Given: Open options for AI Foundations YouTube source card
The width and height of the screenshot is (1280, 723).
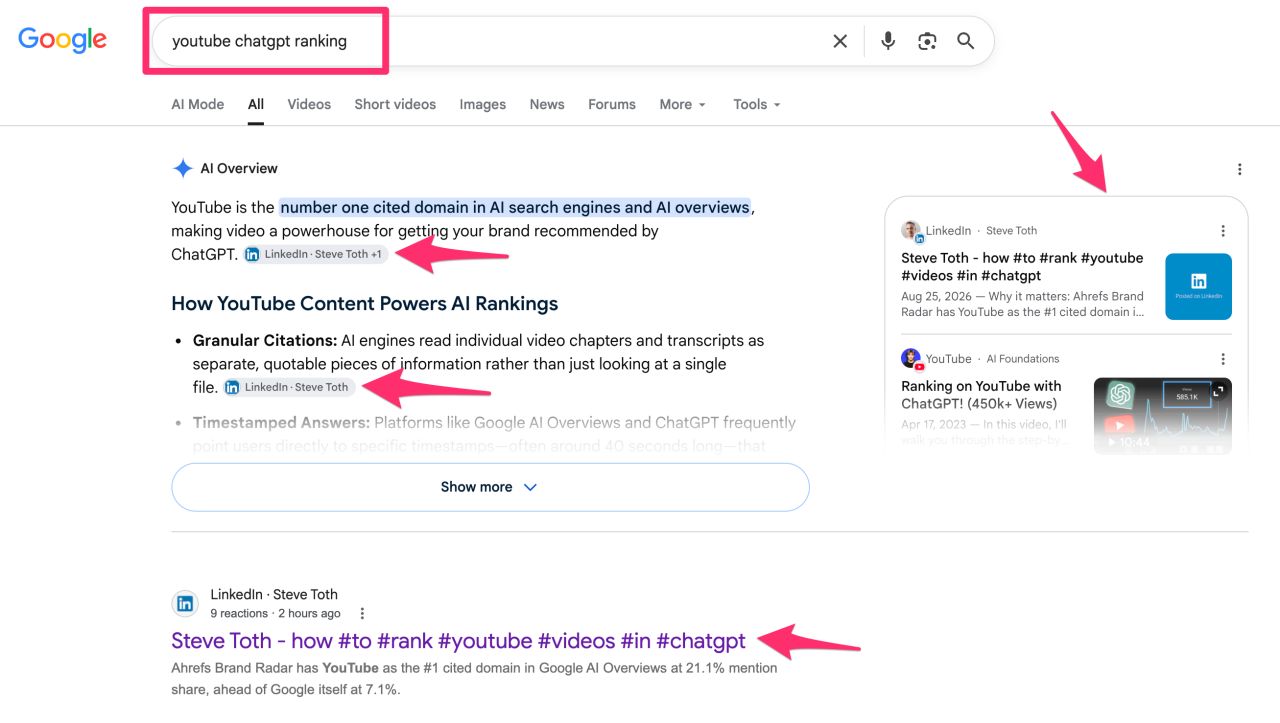Looking at the screenshot, I should (1222, 359).
